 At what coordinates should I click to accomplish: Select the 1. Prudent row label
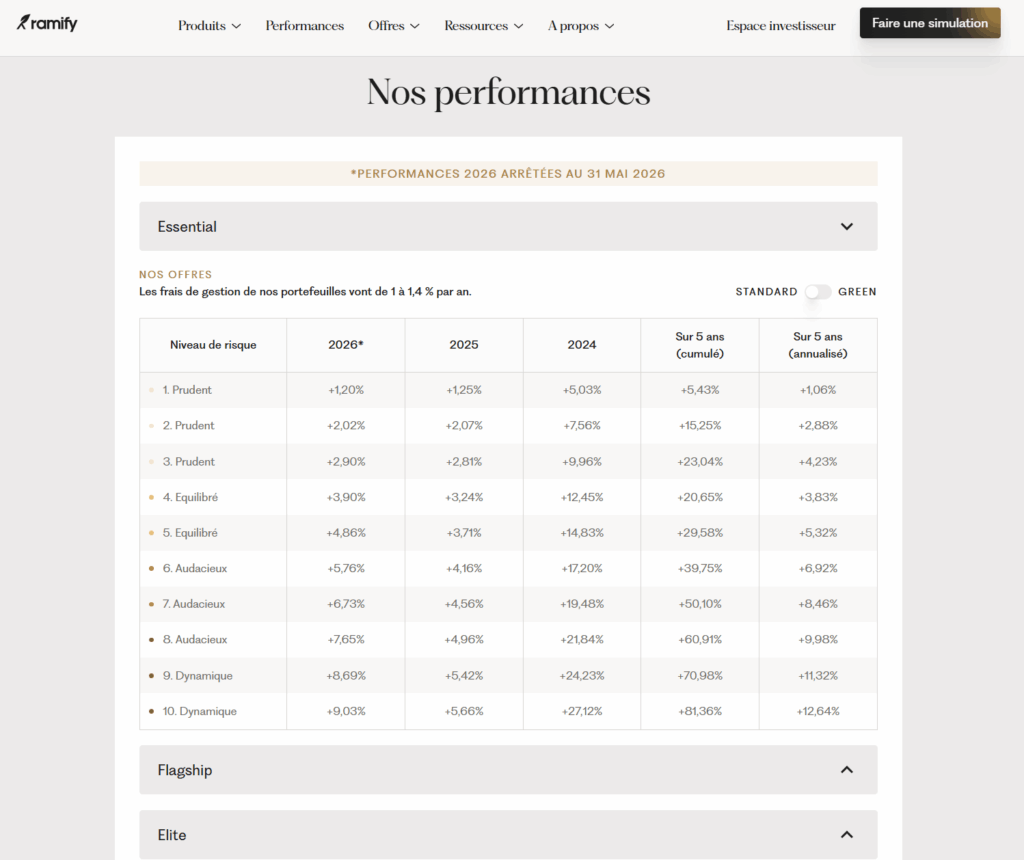coord(187,390)
